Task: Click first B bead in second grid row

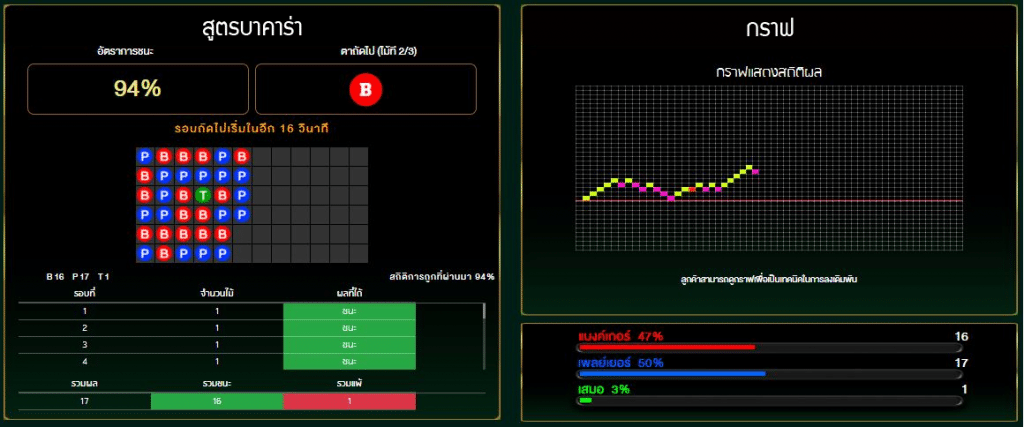Action: [145, 176]
